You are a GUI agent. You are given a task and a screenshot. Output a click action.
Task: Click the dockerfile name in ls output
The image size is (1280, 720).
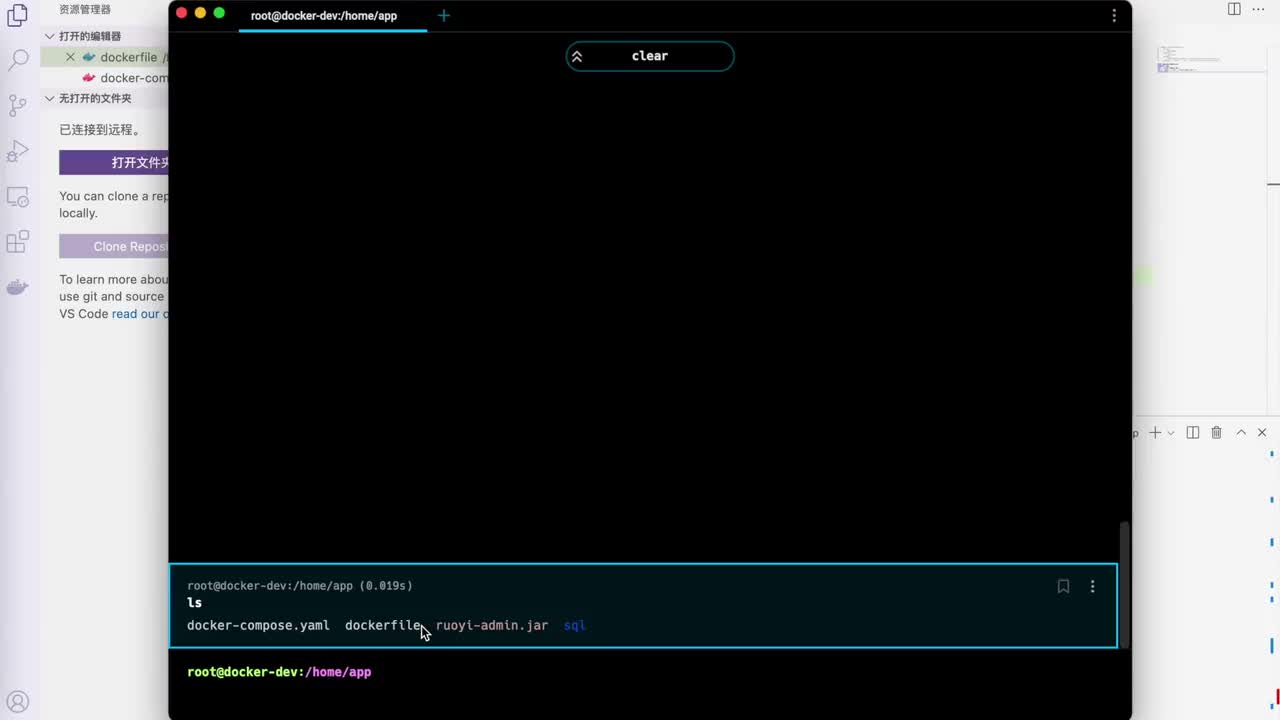384,626
